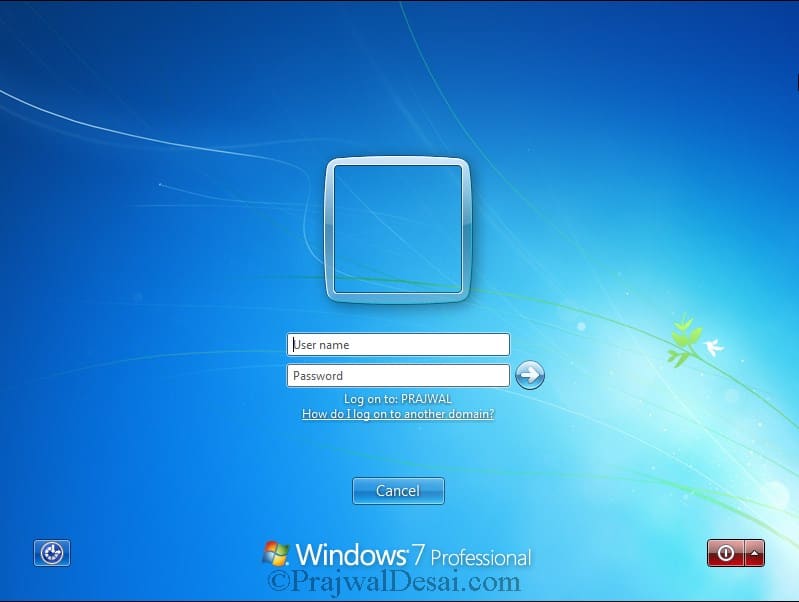
Task: Submit login with the arrow button
Action: 530,376
